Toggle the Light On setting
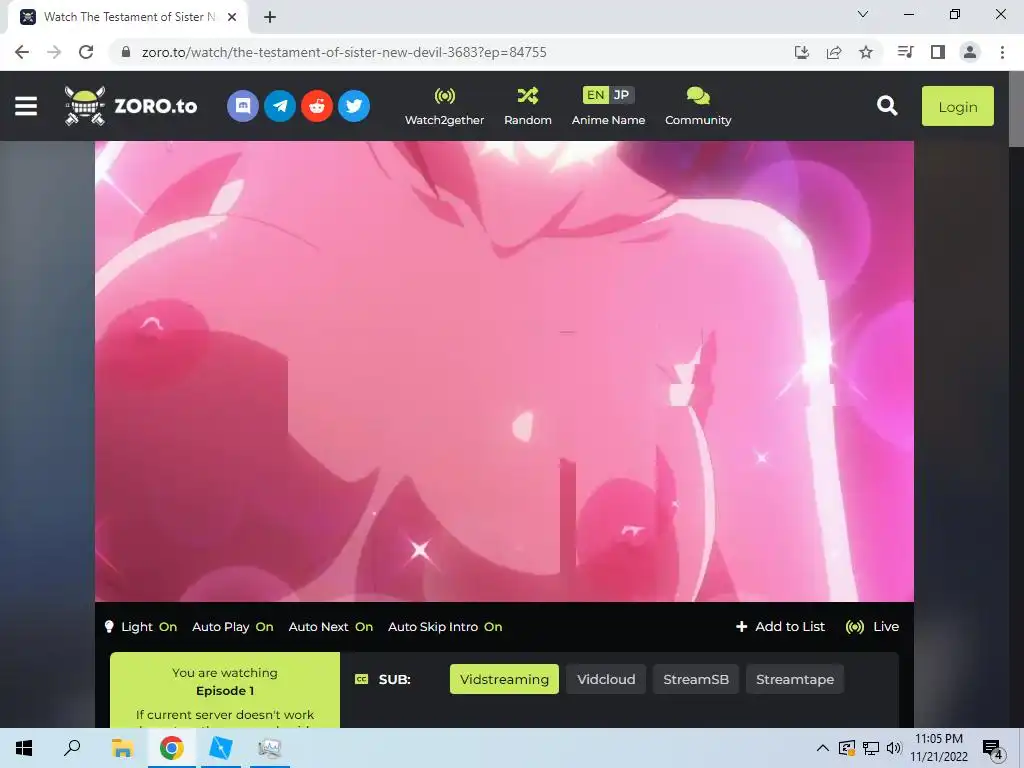This screenshot has width=1024, height=768. 141,627
